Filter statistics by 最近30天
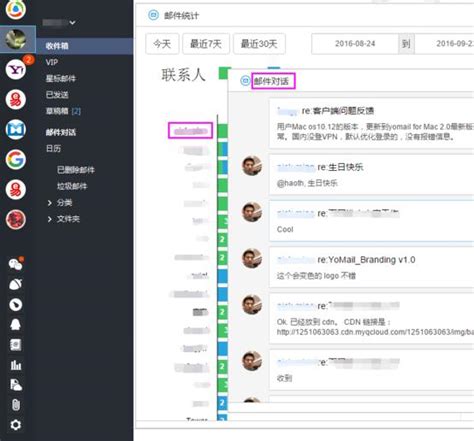Screen dimensions: 474x441 259,44
